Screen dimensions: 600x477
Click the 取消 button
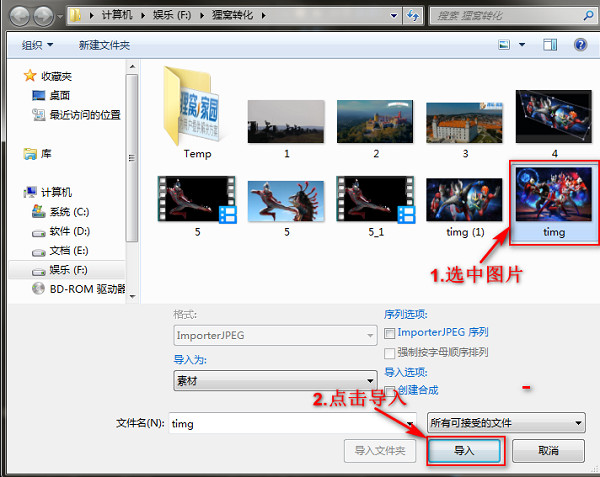click(x=548, y=451)
